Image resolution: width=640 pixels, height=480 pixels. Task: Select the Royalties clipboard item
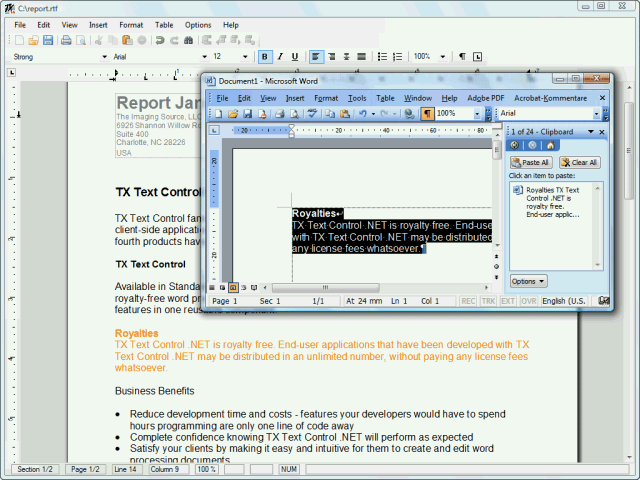552,201
